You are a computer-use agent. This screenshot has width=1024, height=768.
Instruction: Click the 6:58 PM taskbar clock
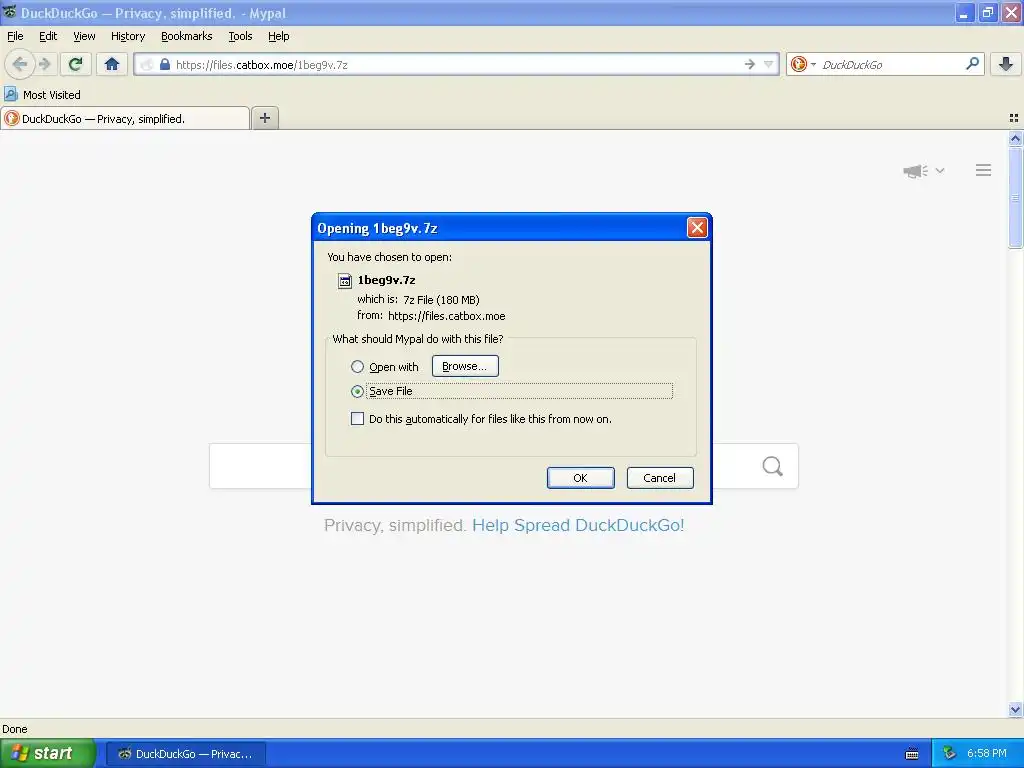[x=987, y=754]
